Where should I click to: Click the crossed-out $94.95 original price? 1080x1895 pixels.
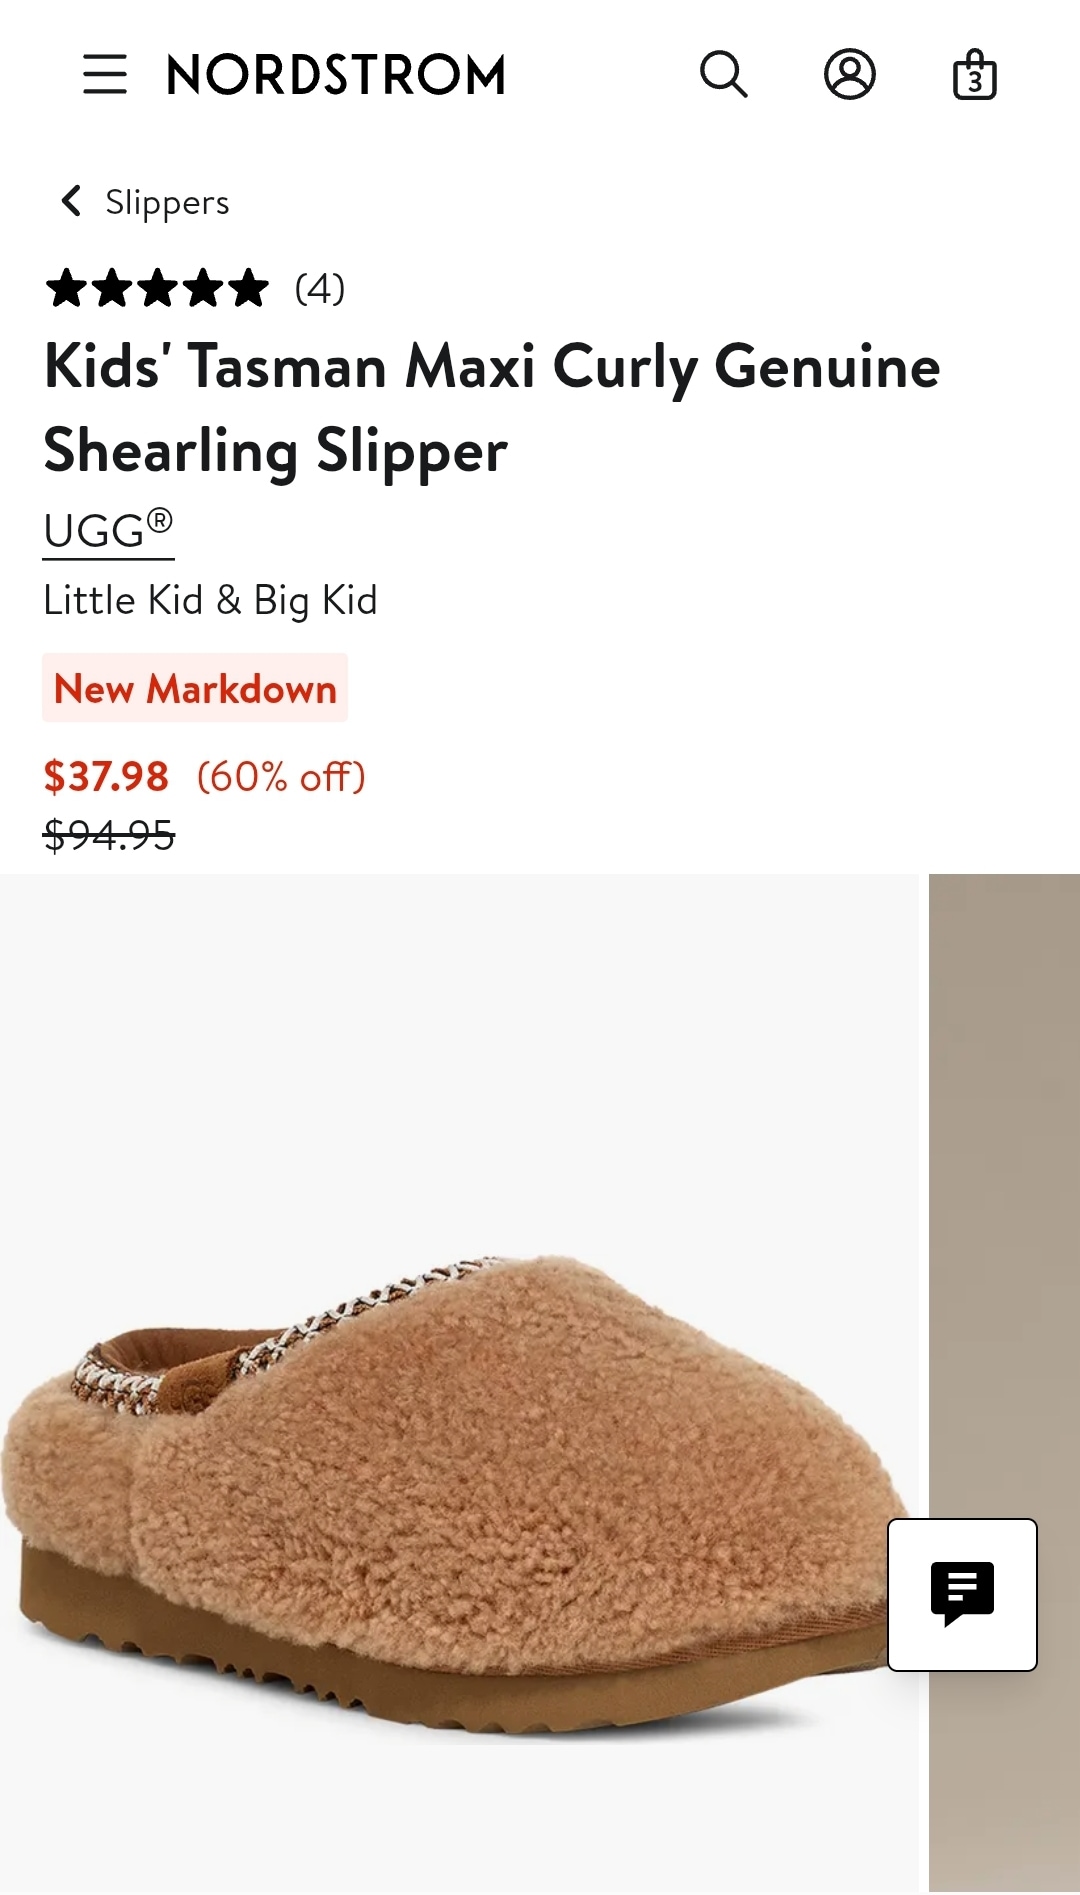click(x=109, y=835)
